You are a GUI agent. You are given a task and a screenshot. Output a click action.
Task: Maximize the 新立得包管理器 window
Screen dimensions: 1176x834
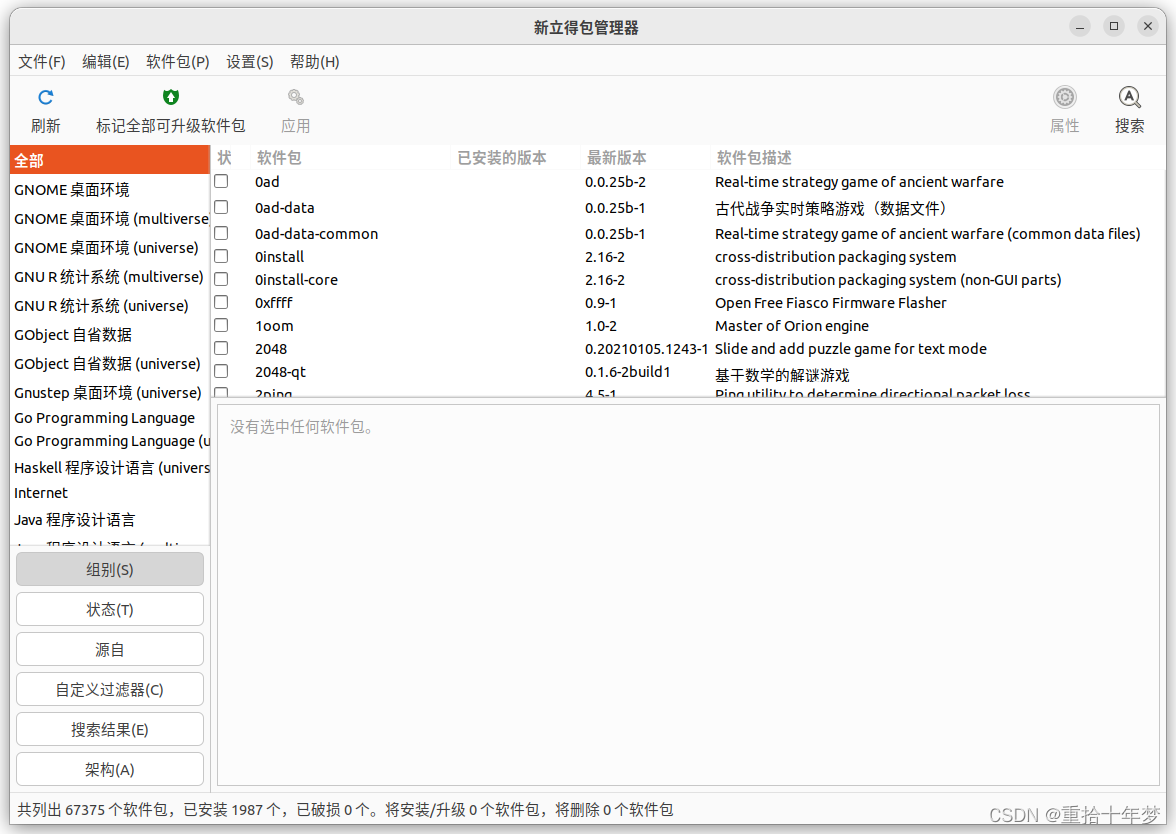coord(1114,26)
